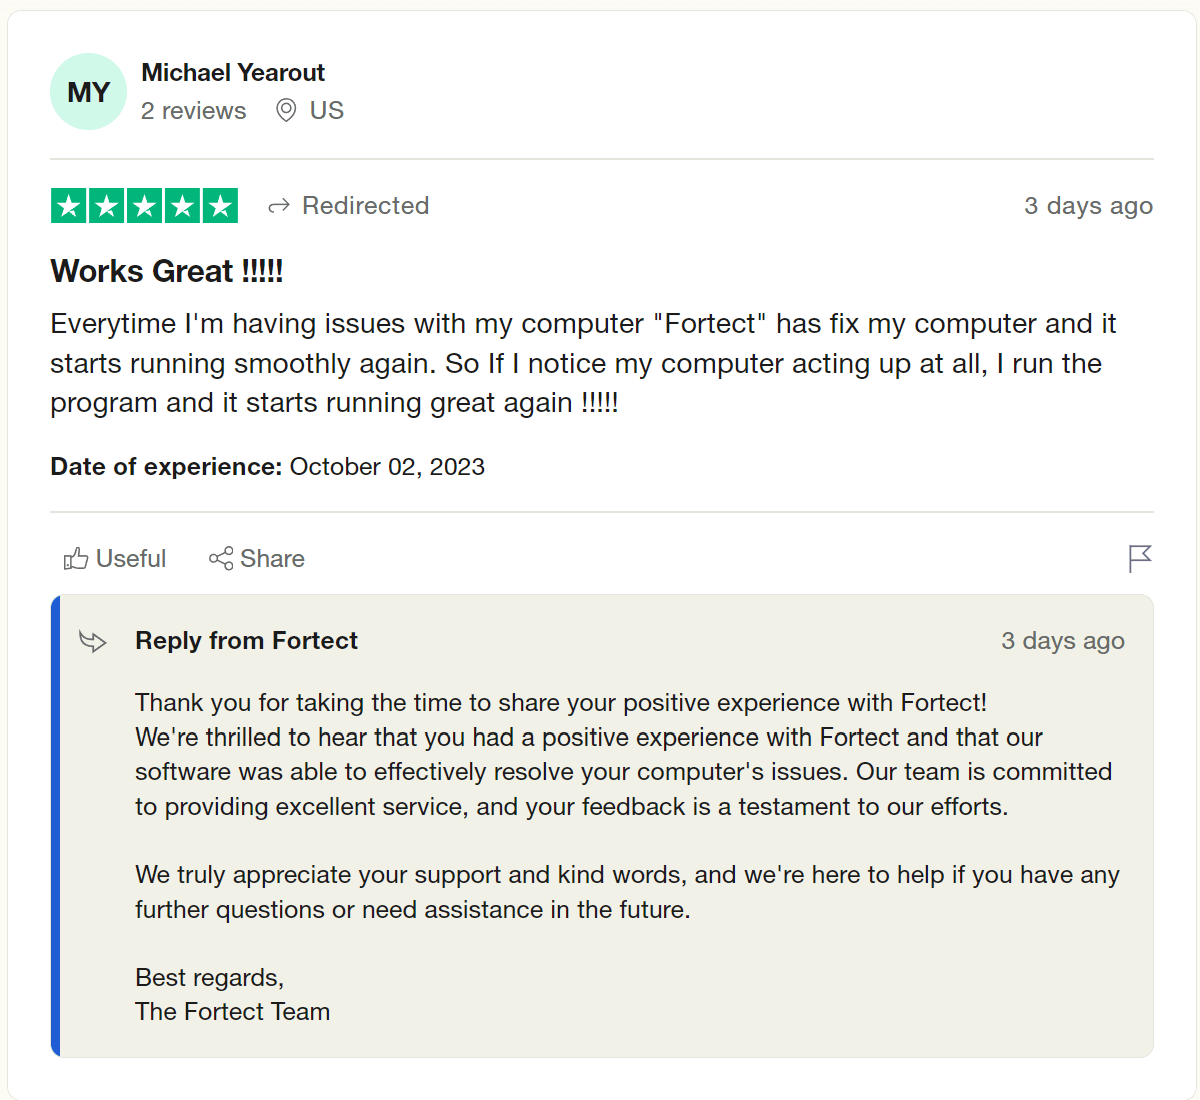Click the first green rating star
Screen dimensions: 1200x1100
coord(69,206)
